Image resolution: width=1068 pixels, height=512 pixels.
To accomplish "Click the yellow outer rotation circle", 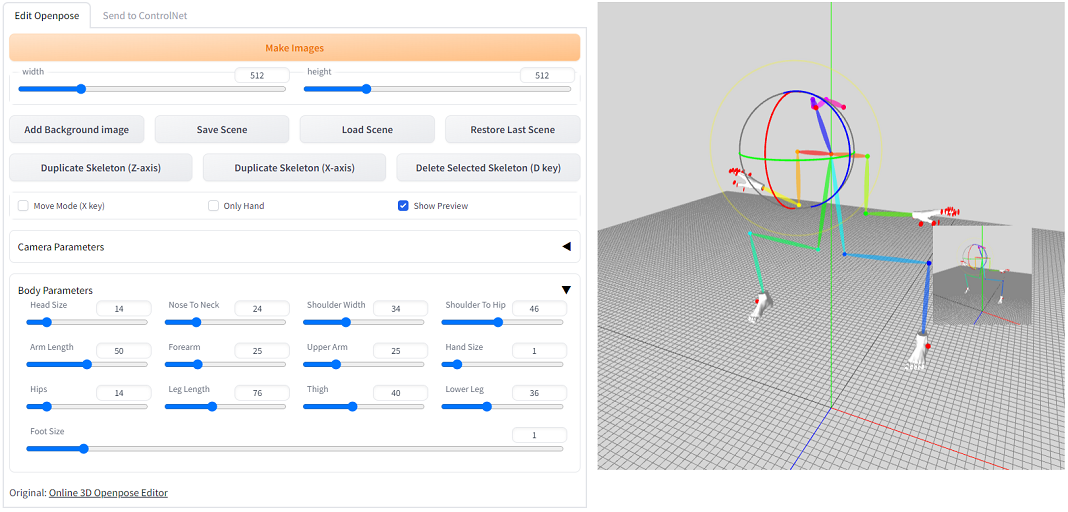I will (711, 146).
